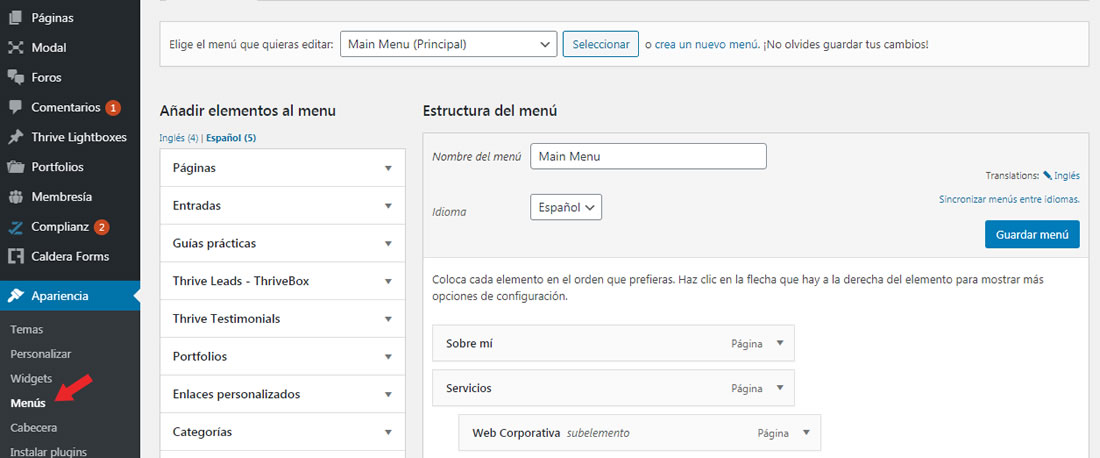Open the Modal sidebar icon

(x=15, y=48)
